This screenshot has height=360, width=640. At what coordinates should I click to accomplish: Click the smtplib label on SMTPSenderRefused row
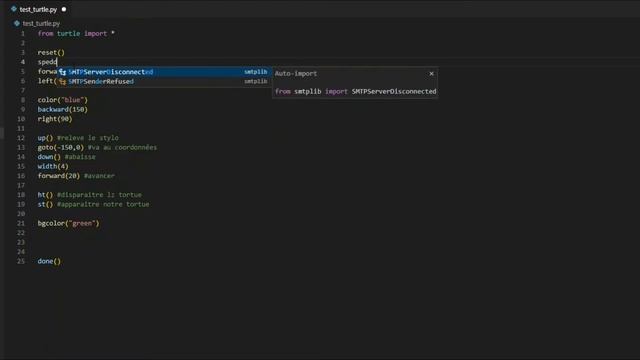[x=256, y=81]
